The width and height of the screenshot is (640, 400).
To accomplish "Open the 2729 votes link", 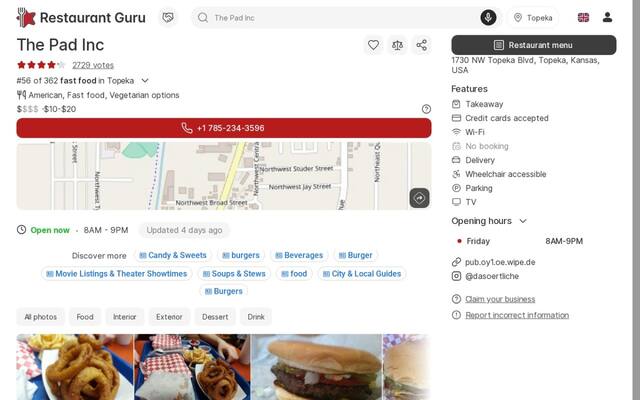I will click(x=93, y=65).
